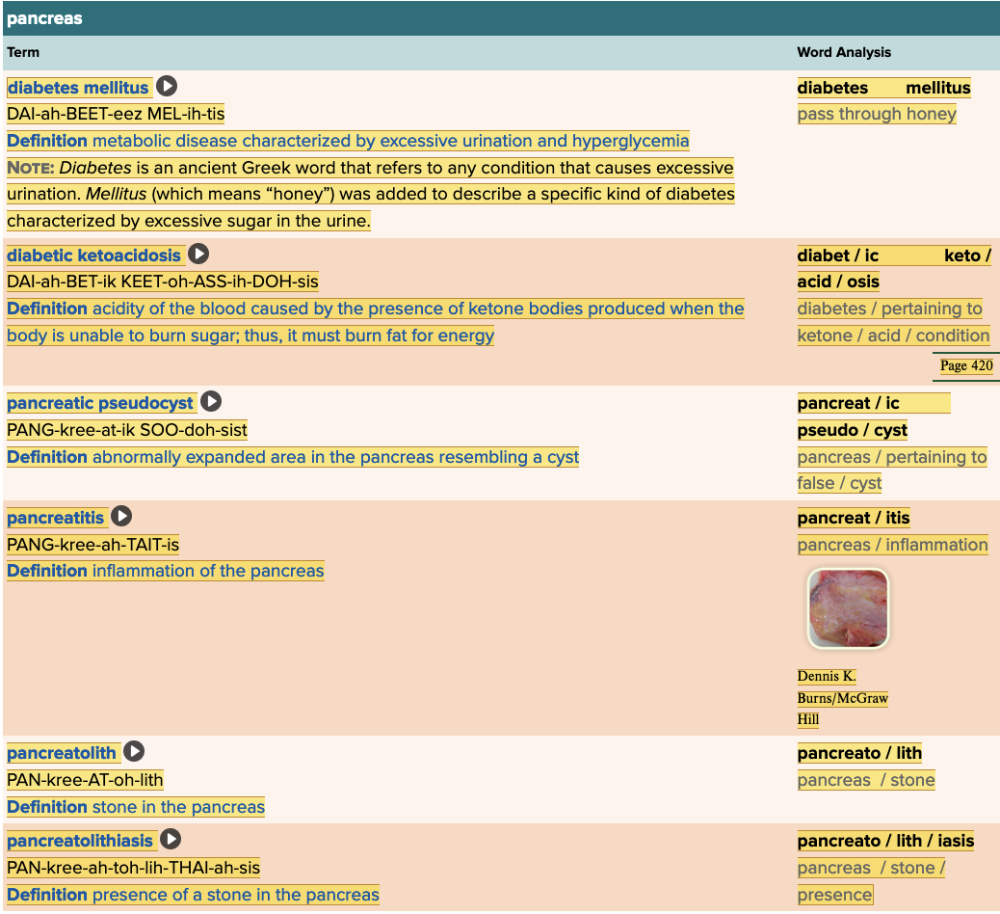
Task: Click the pancreas section header
Action: click(x=45, y=18)
